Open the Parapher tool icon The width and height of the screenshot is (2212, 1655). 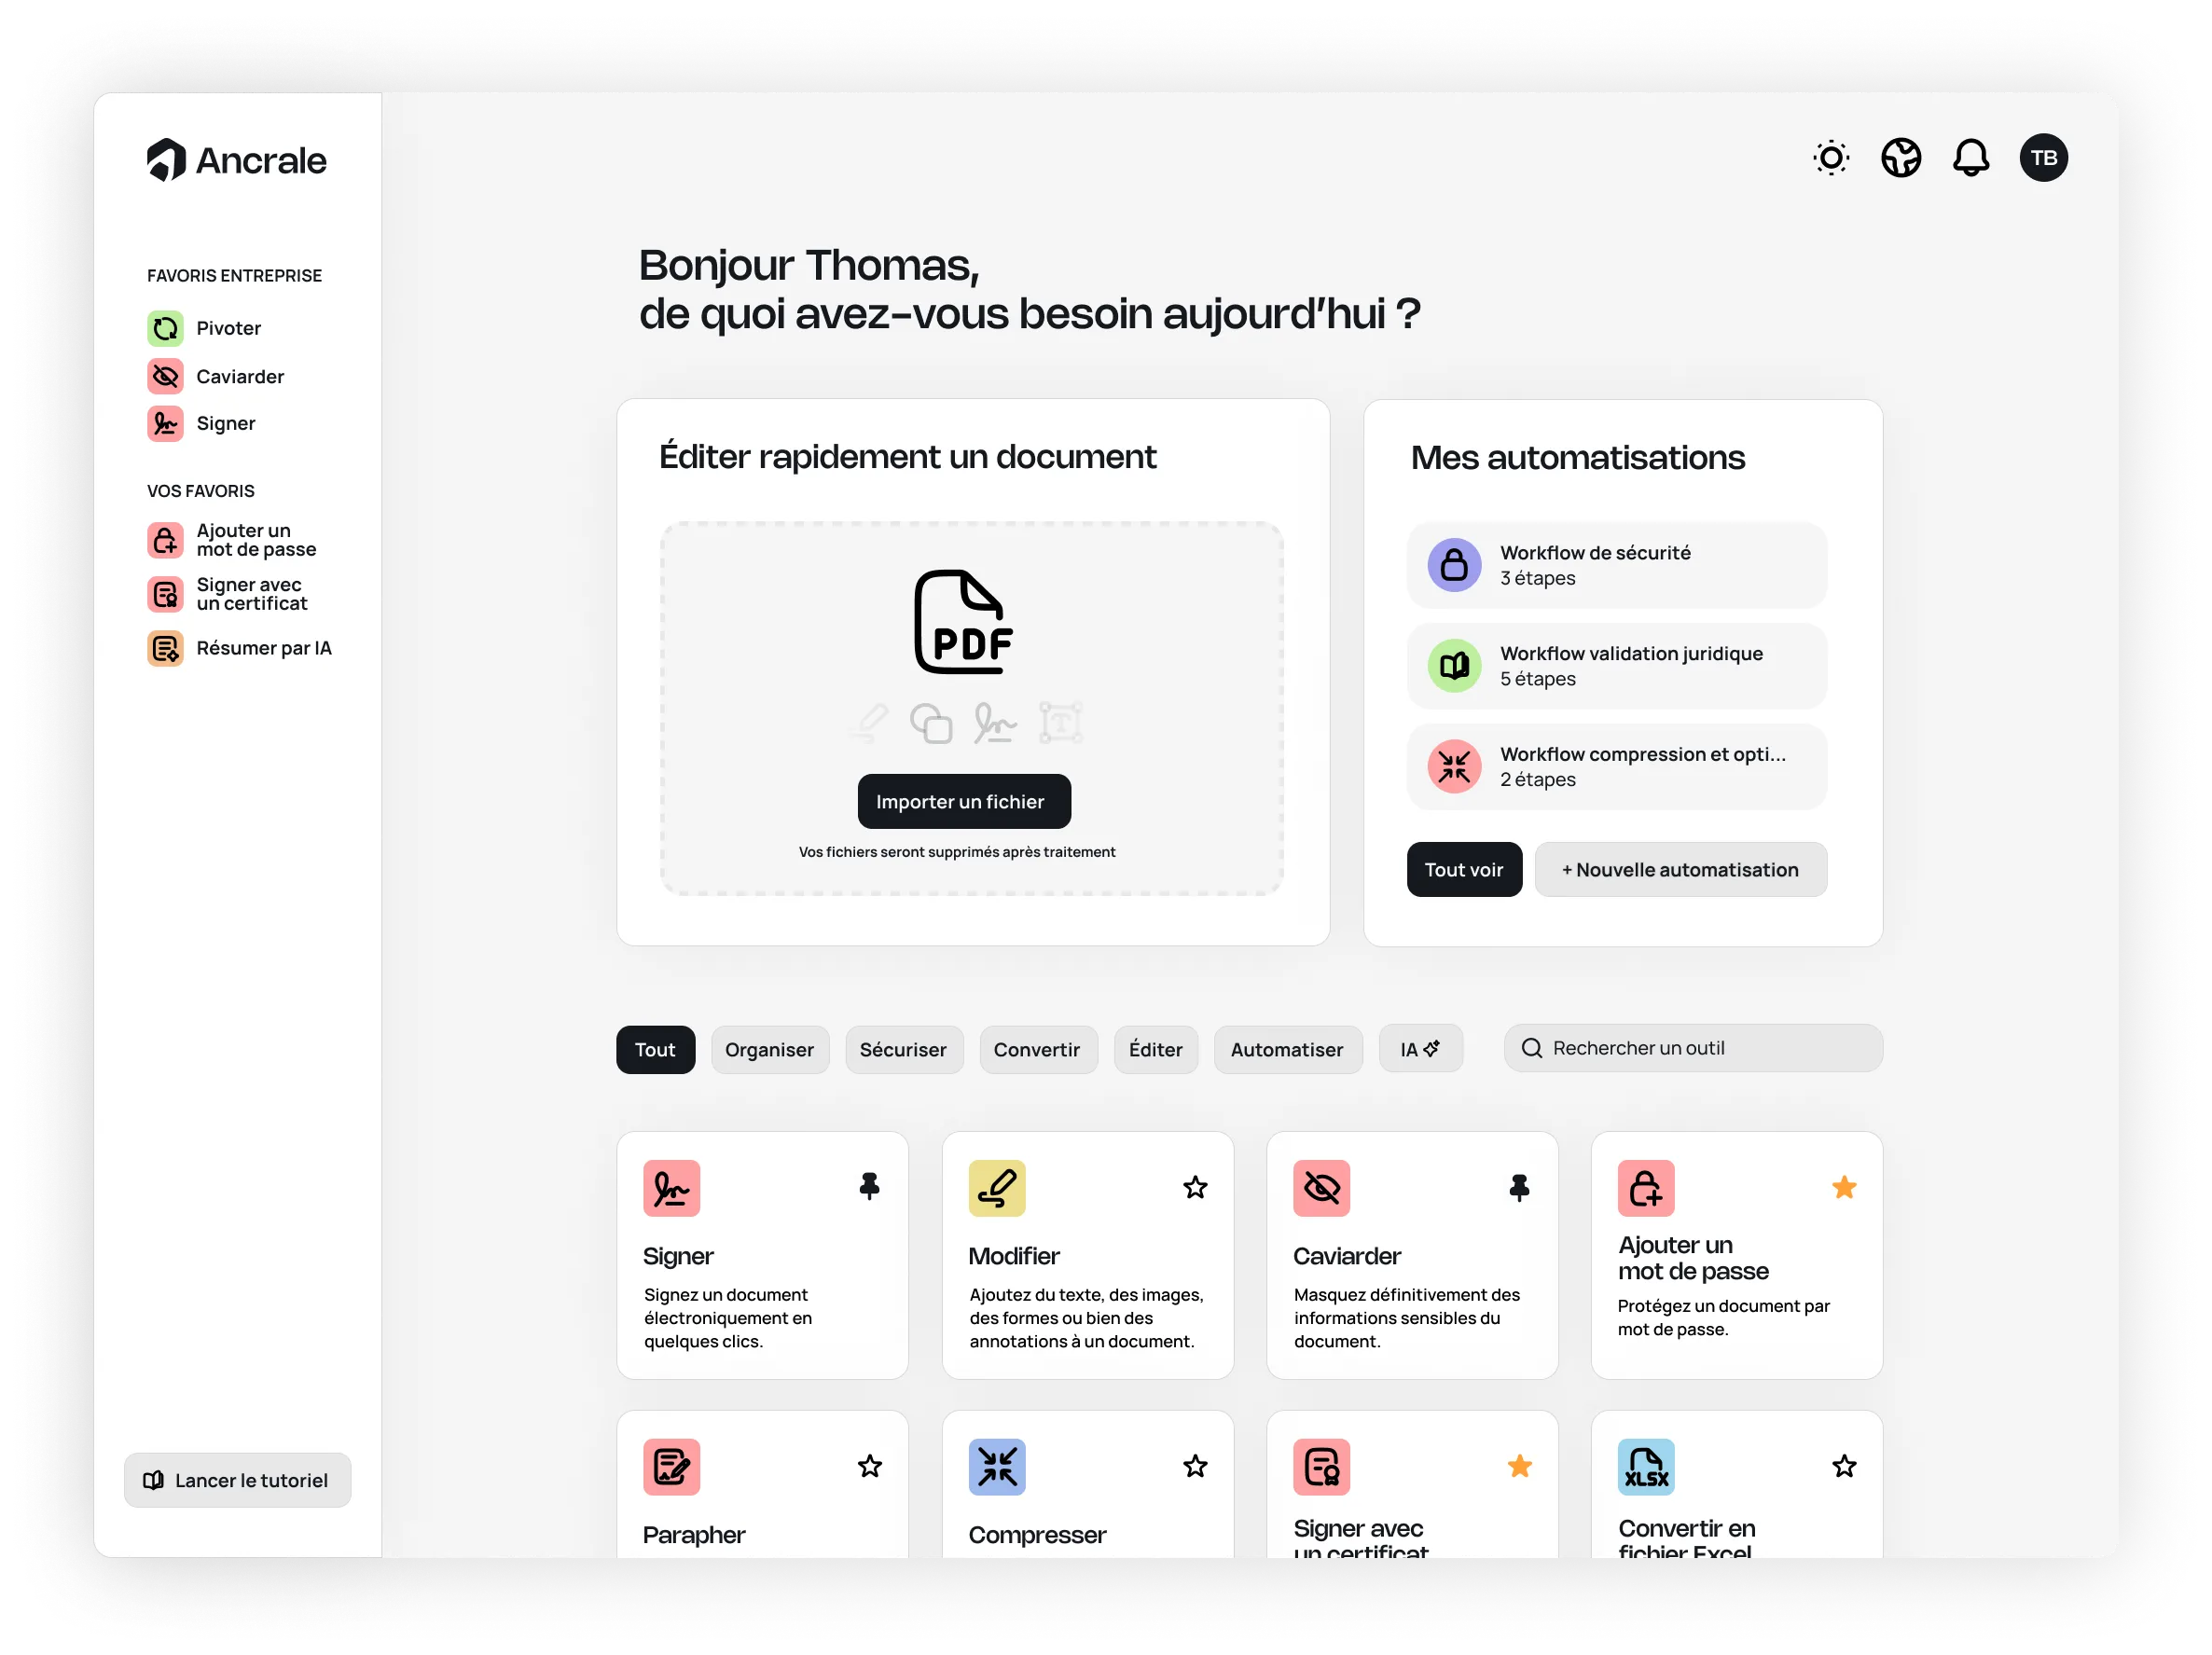point(671,1467)
